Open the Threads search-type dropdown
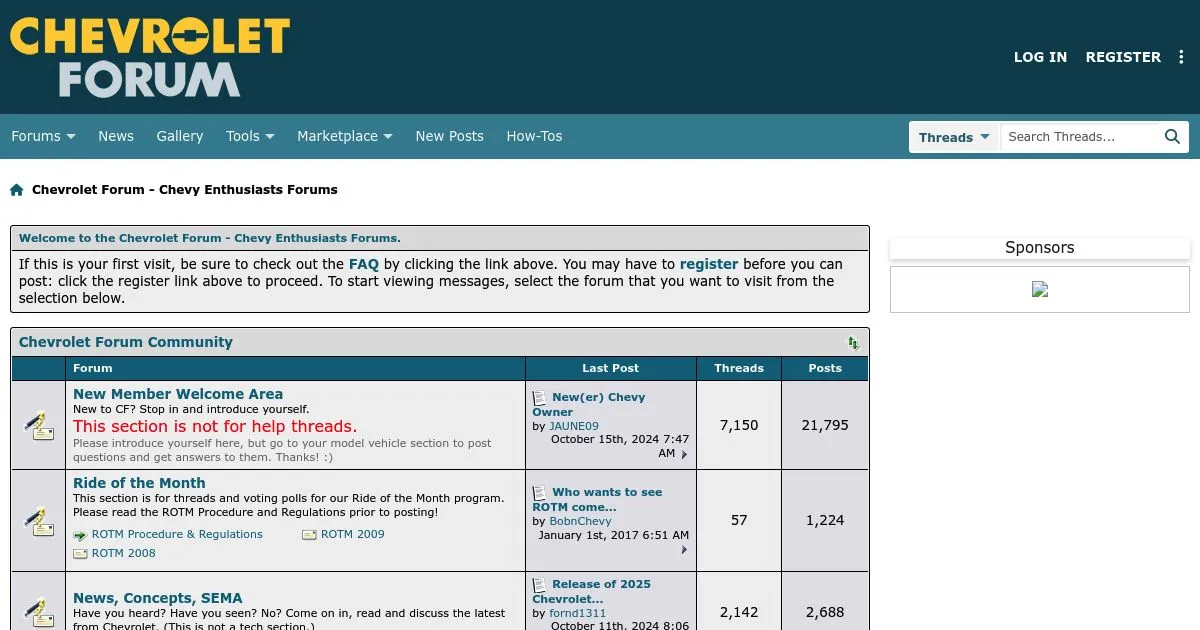 (x=954, y=137)
